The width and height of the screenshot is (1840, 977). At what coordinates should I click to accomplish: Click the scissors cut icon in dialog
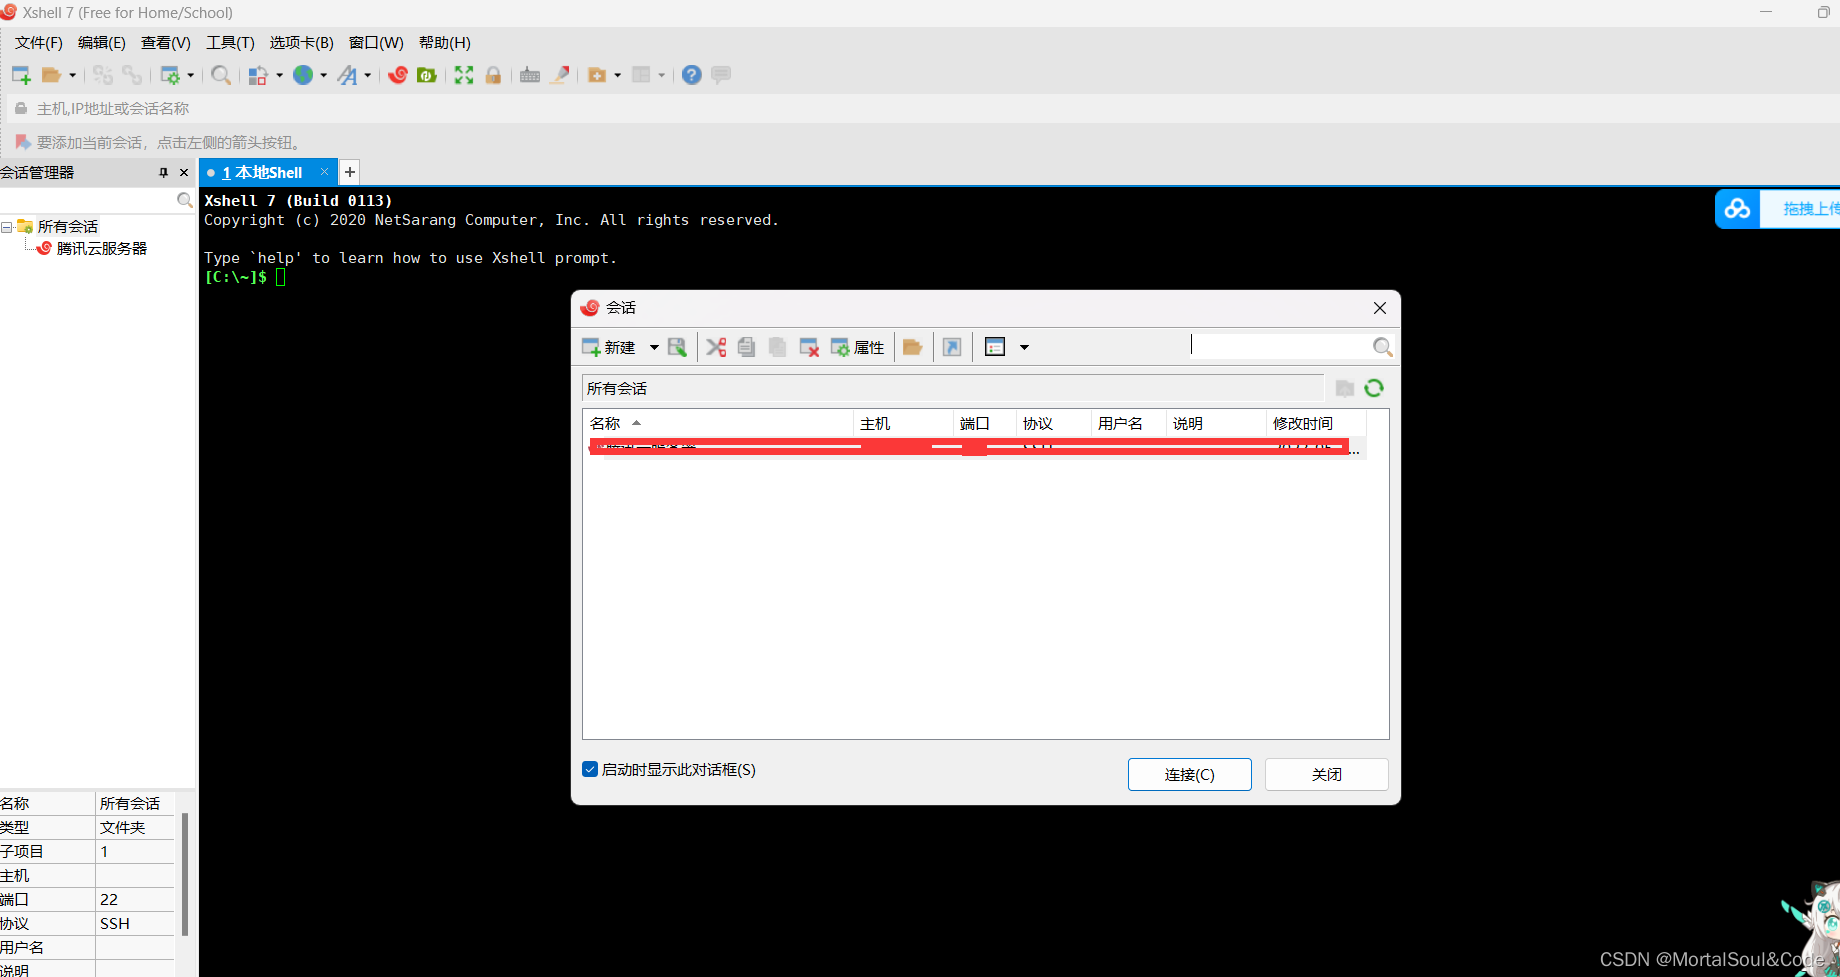click(716, 347)
